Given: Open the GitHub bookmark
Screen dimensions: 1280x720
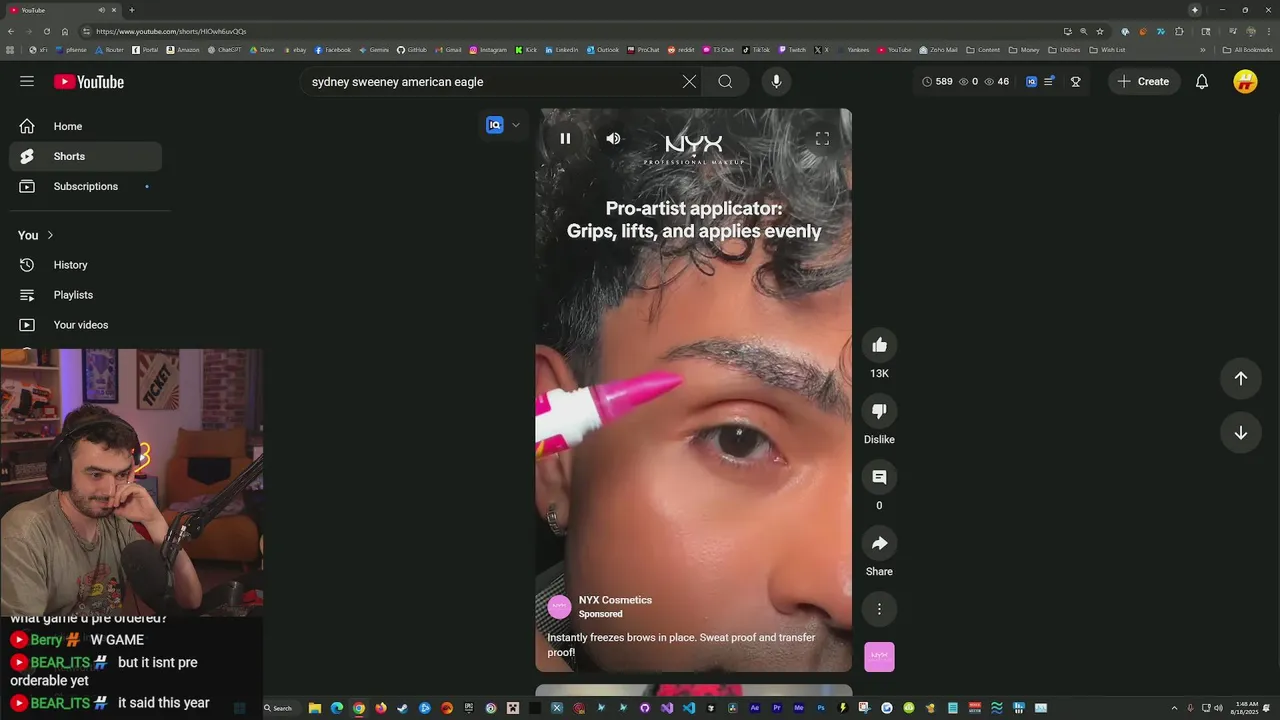Looking at the screenshot, I should click(412, 50).
